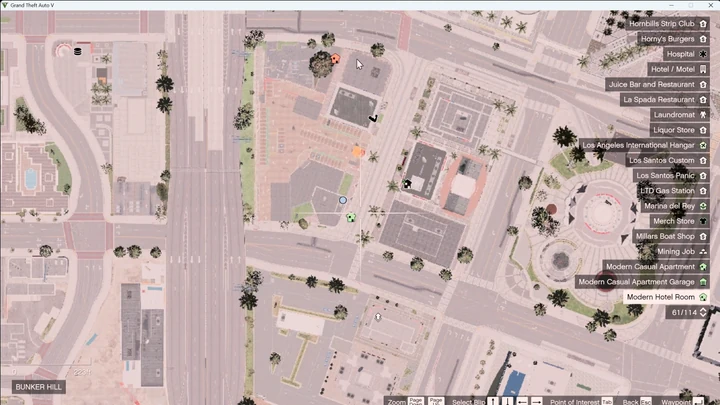The width and height of the screenshot is (720, 405).
Task: Click the BUNKER HILL location label
Action: point(39,387)
